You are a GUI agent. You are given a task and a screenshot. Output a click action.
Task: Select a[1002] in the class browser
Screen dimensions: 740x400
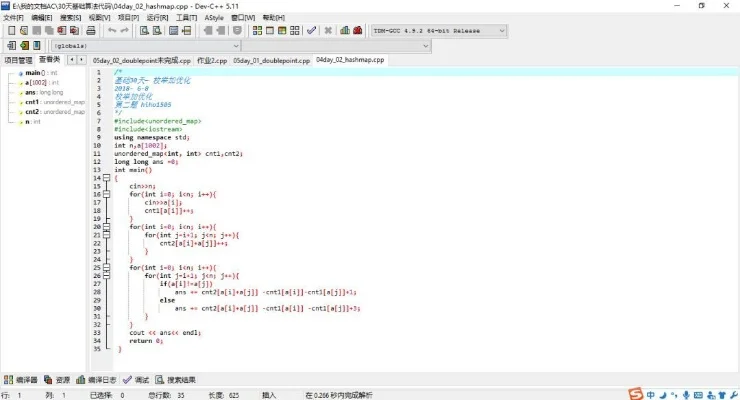tap(42, 83)
